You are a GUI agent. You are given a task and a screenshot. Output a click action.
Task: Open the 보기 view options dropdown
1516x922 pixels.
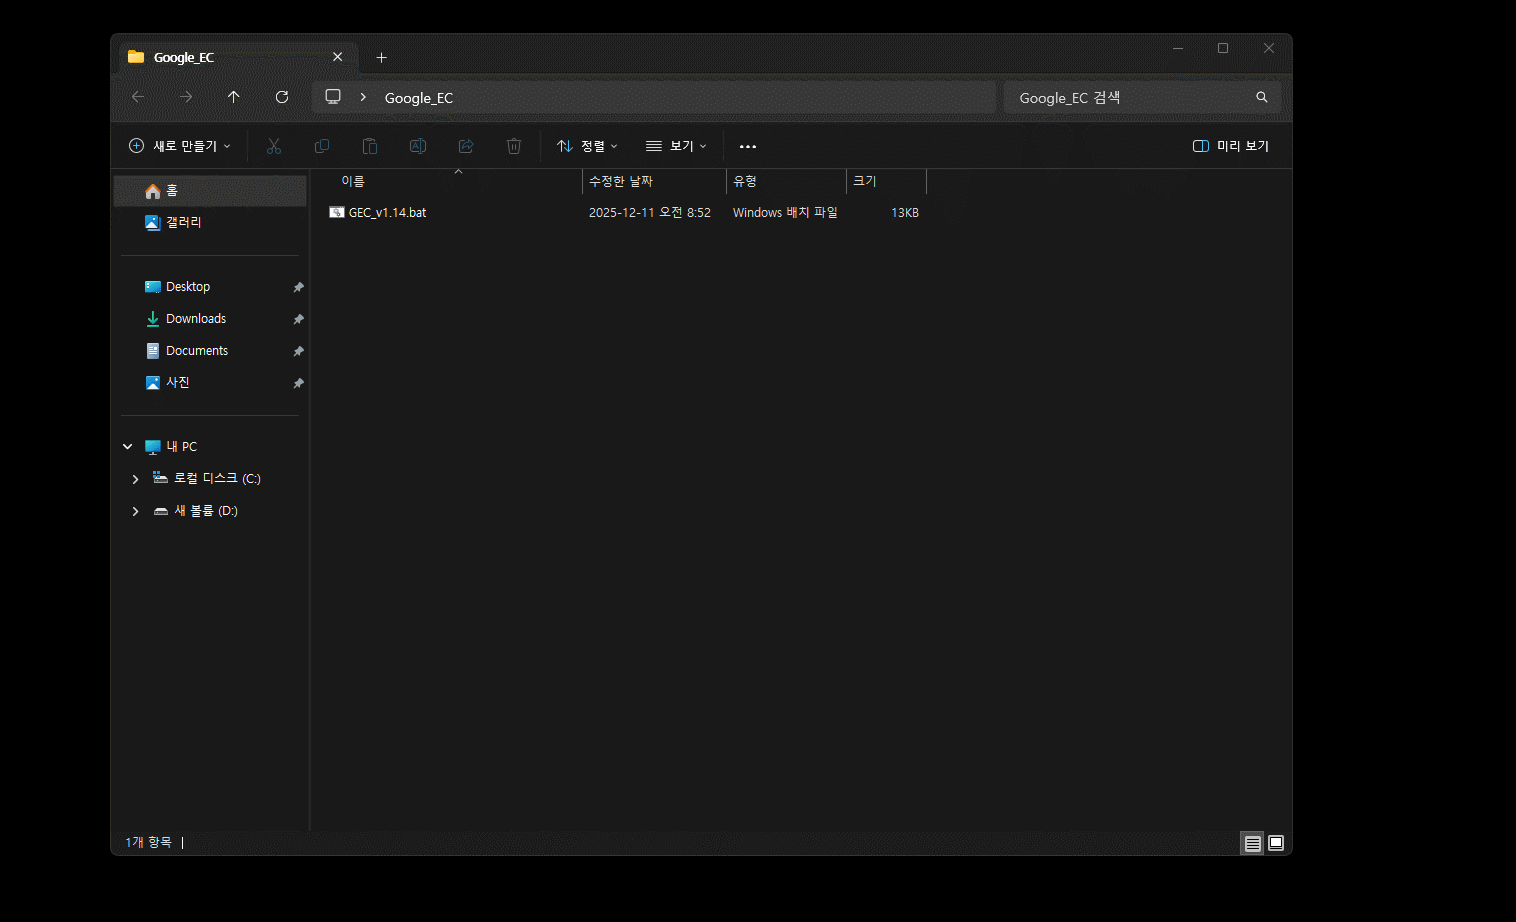[x=676, y=146]
